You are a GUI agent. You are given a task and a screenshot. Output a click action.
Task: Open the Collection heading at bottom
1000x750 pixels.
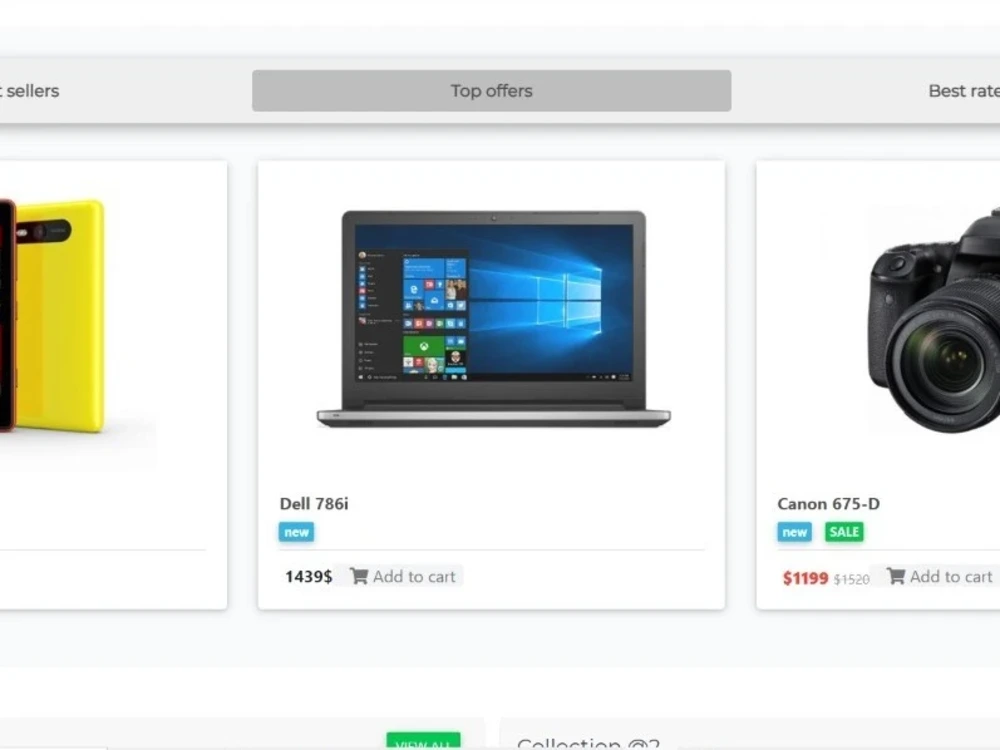click(x=588, y=744)
